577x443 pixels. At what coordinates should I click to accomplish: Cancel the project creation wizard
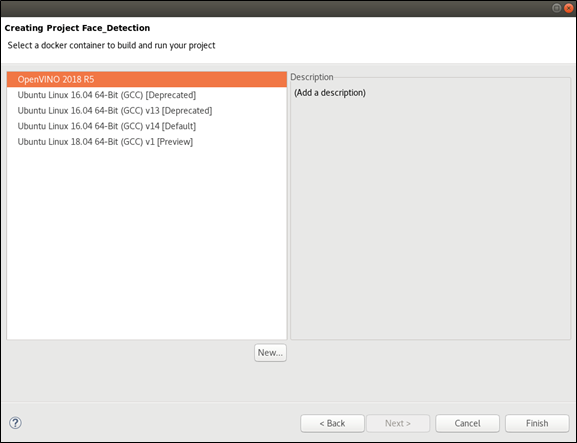click(x=467, y=423)
